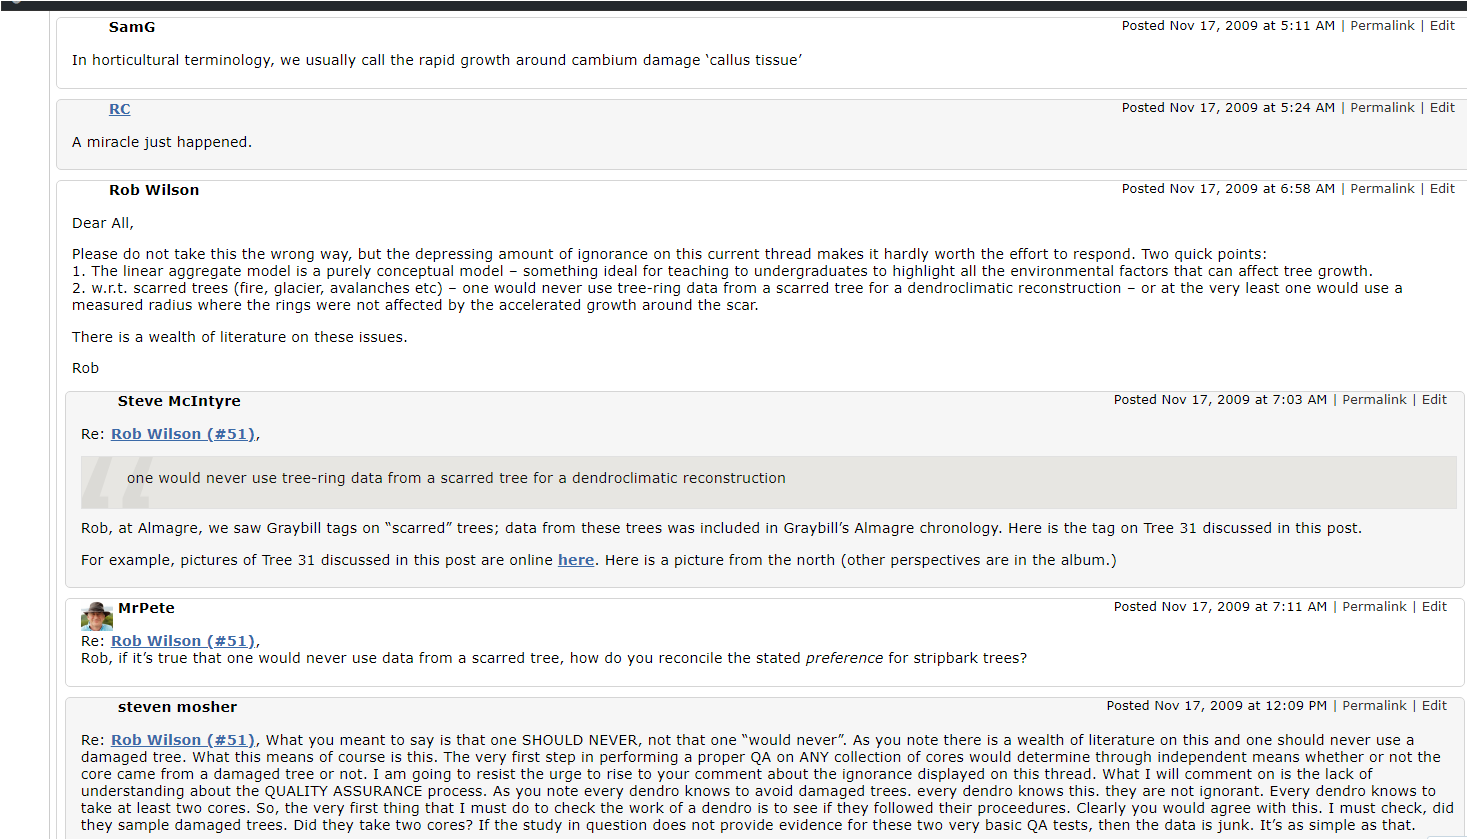1468x840 pixels.
Task: Follow Rob Wilson (#51) link in mosher's reply
Action: pyautogui.click(x=184, y=740)
